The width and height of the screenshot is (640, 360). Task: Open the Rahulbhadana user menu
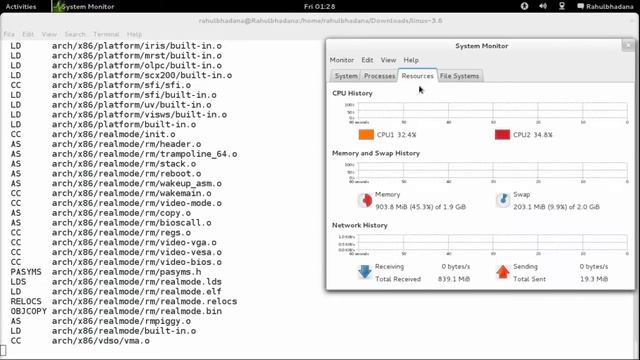tap(605, 7)
